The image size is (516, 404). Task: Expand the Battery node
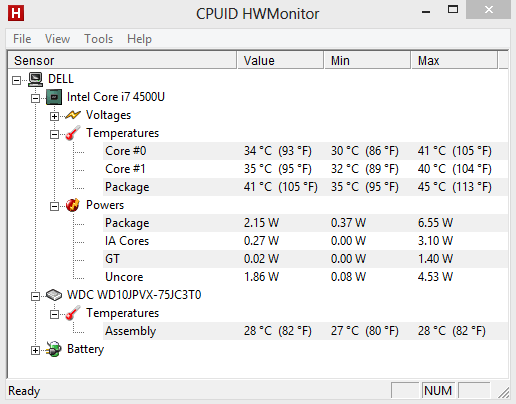click(x=35, y=350)
